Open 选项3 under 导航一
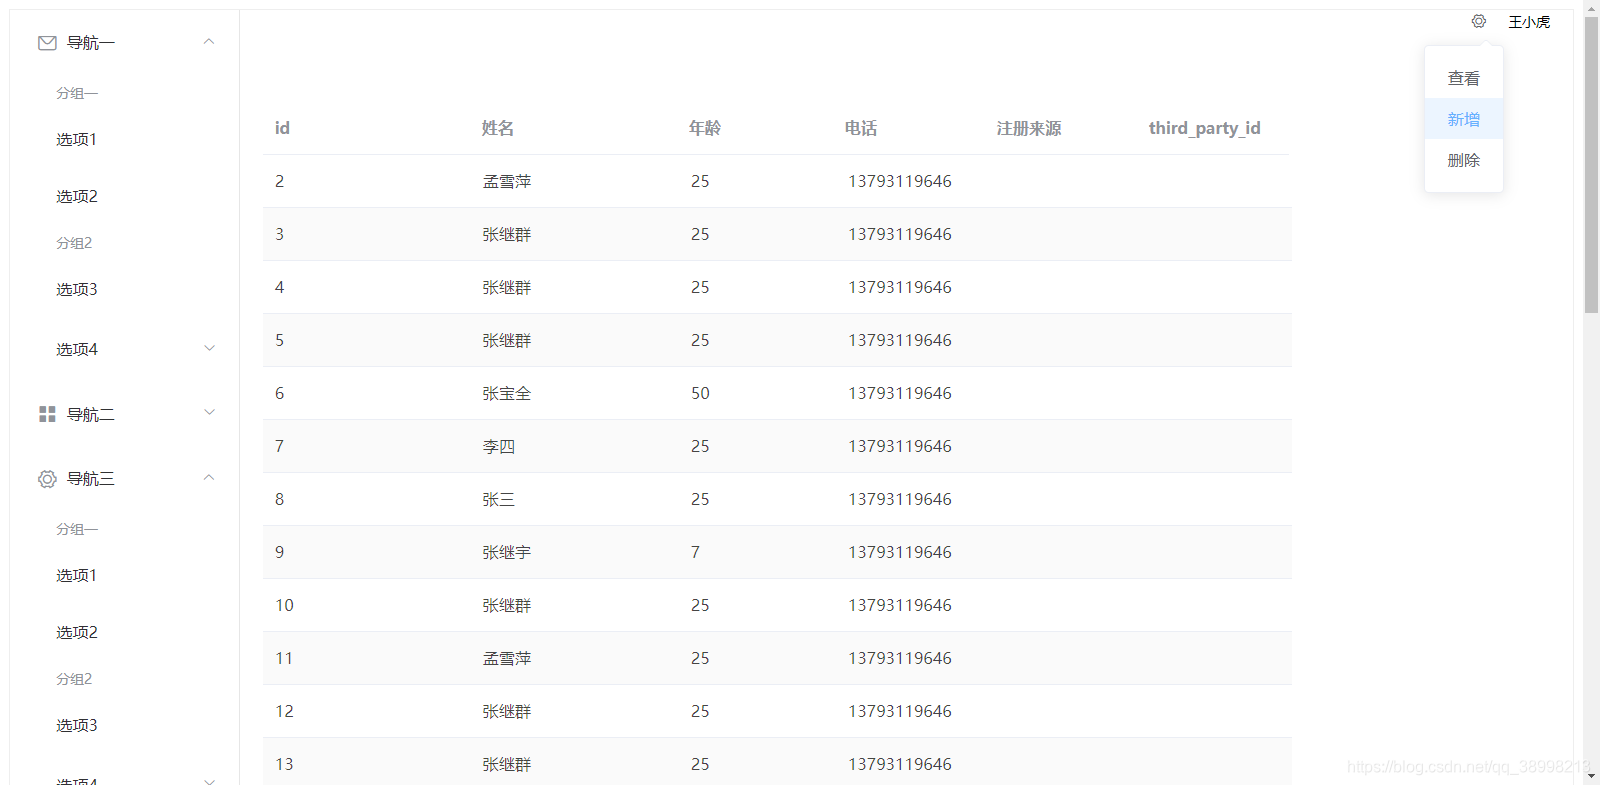The image size is (1600, 785). [77, 290]
